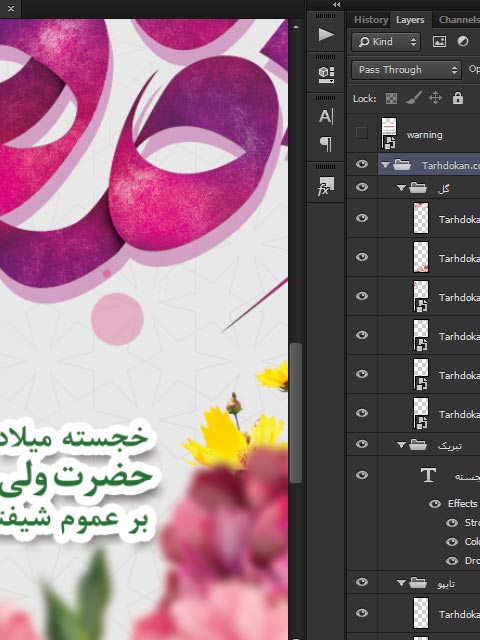
Task: Filter layers by pixel layer icon
Action: coord(439,42)
